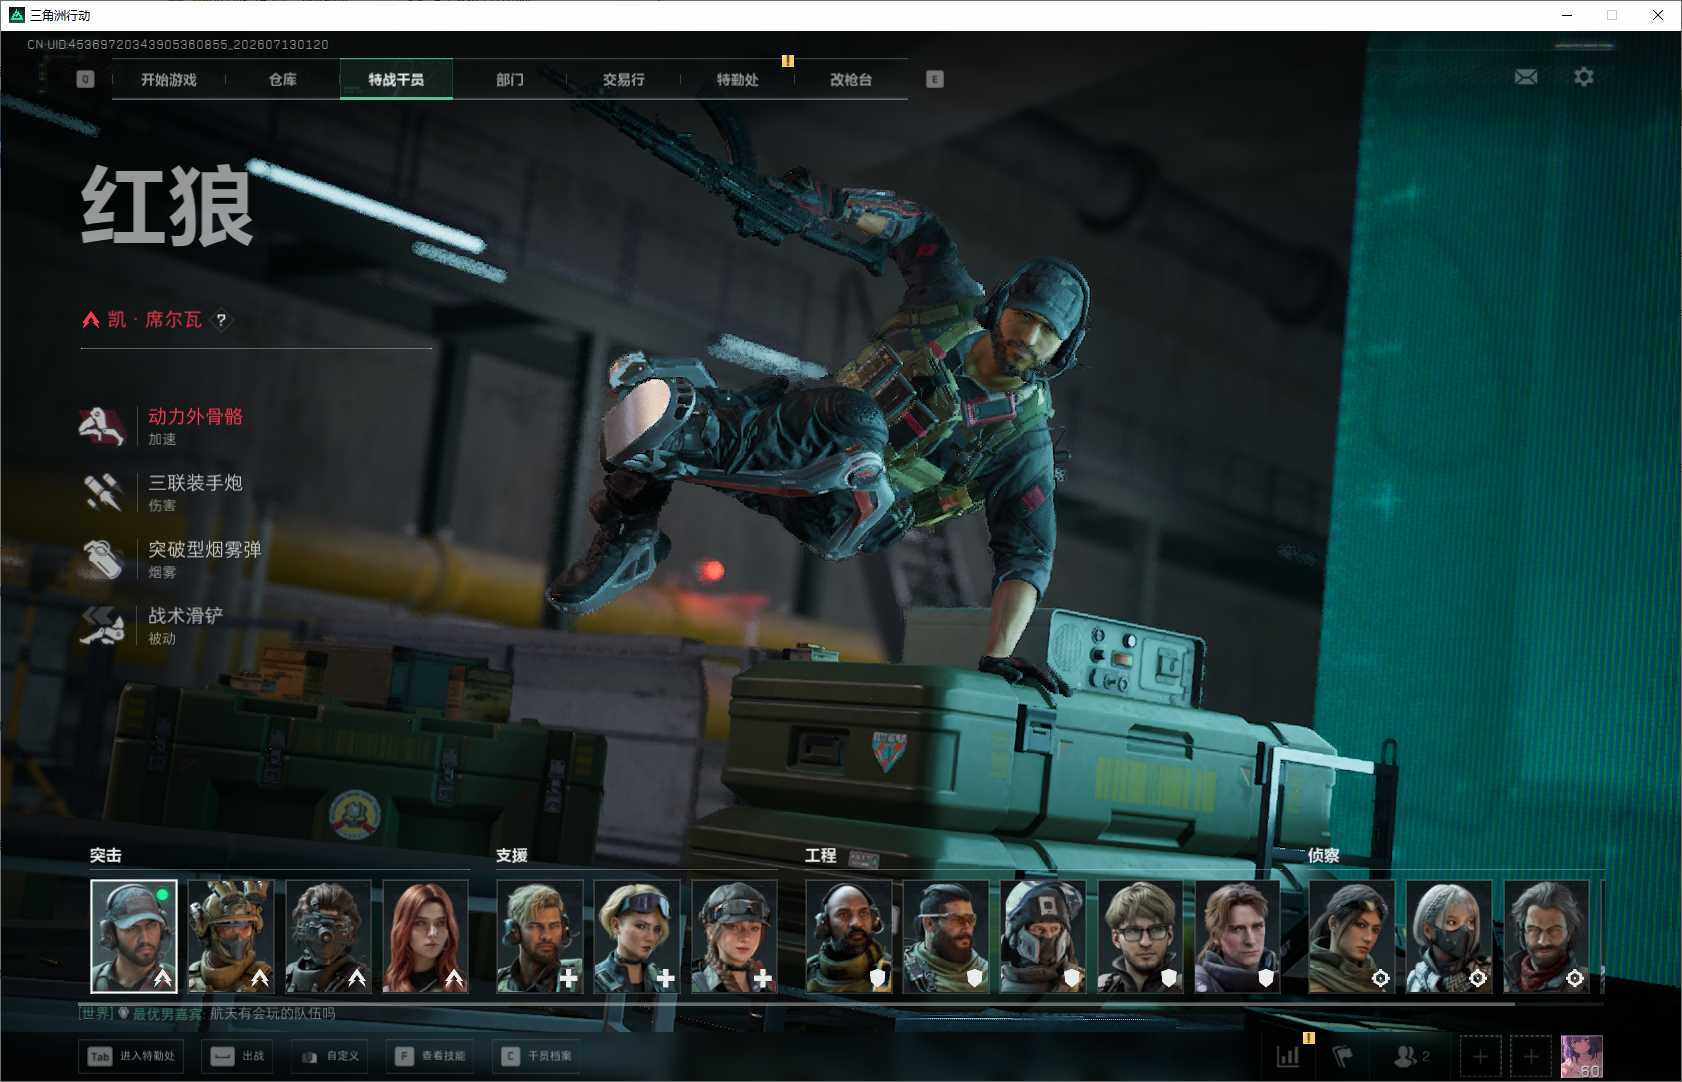Click the operator name 凯·席尔瓦
The image size is (1682, 1082).
(x=155, y=320)
